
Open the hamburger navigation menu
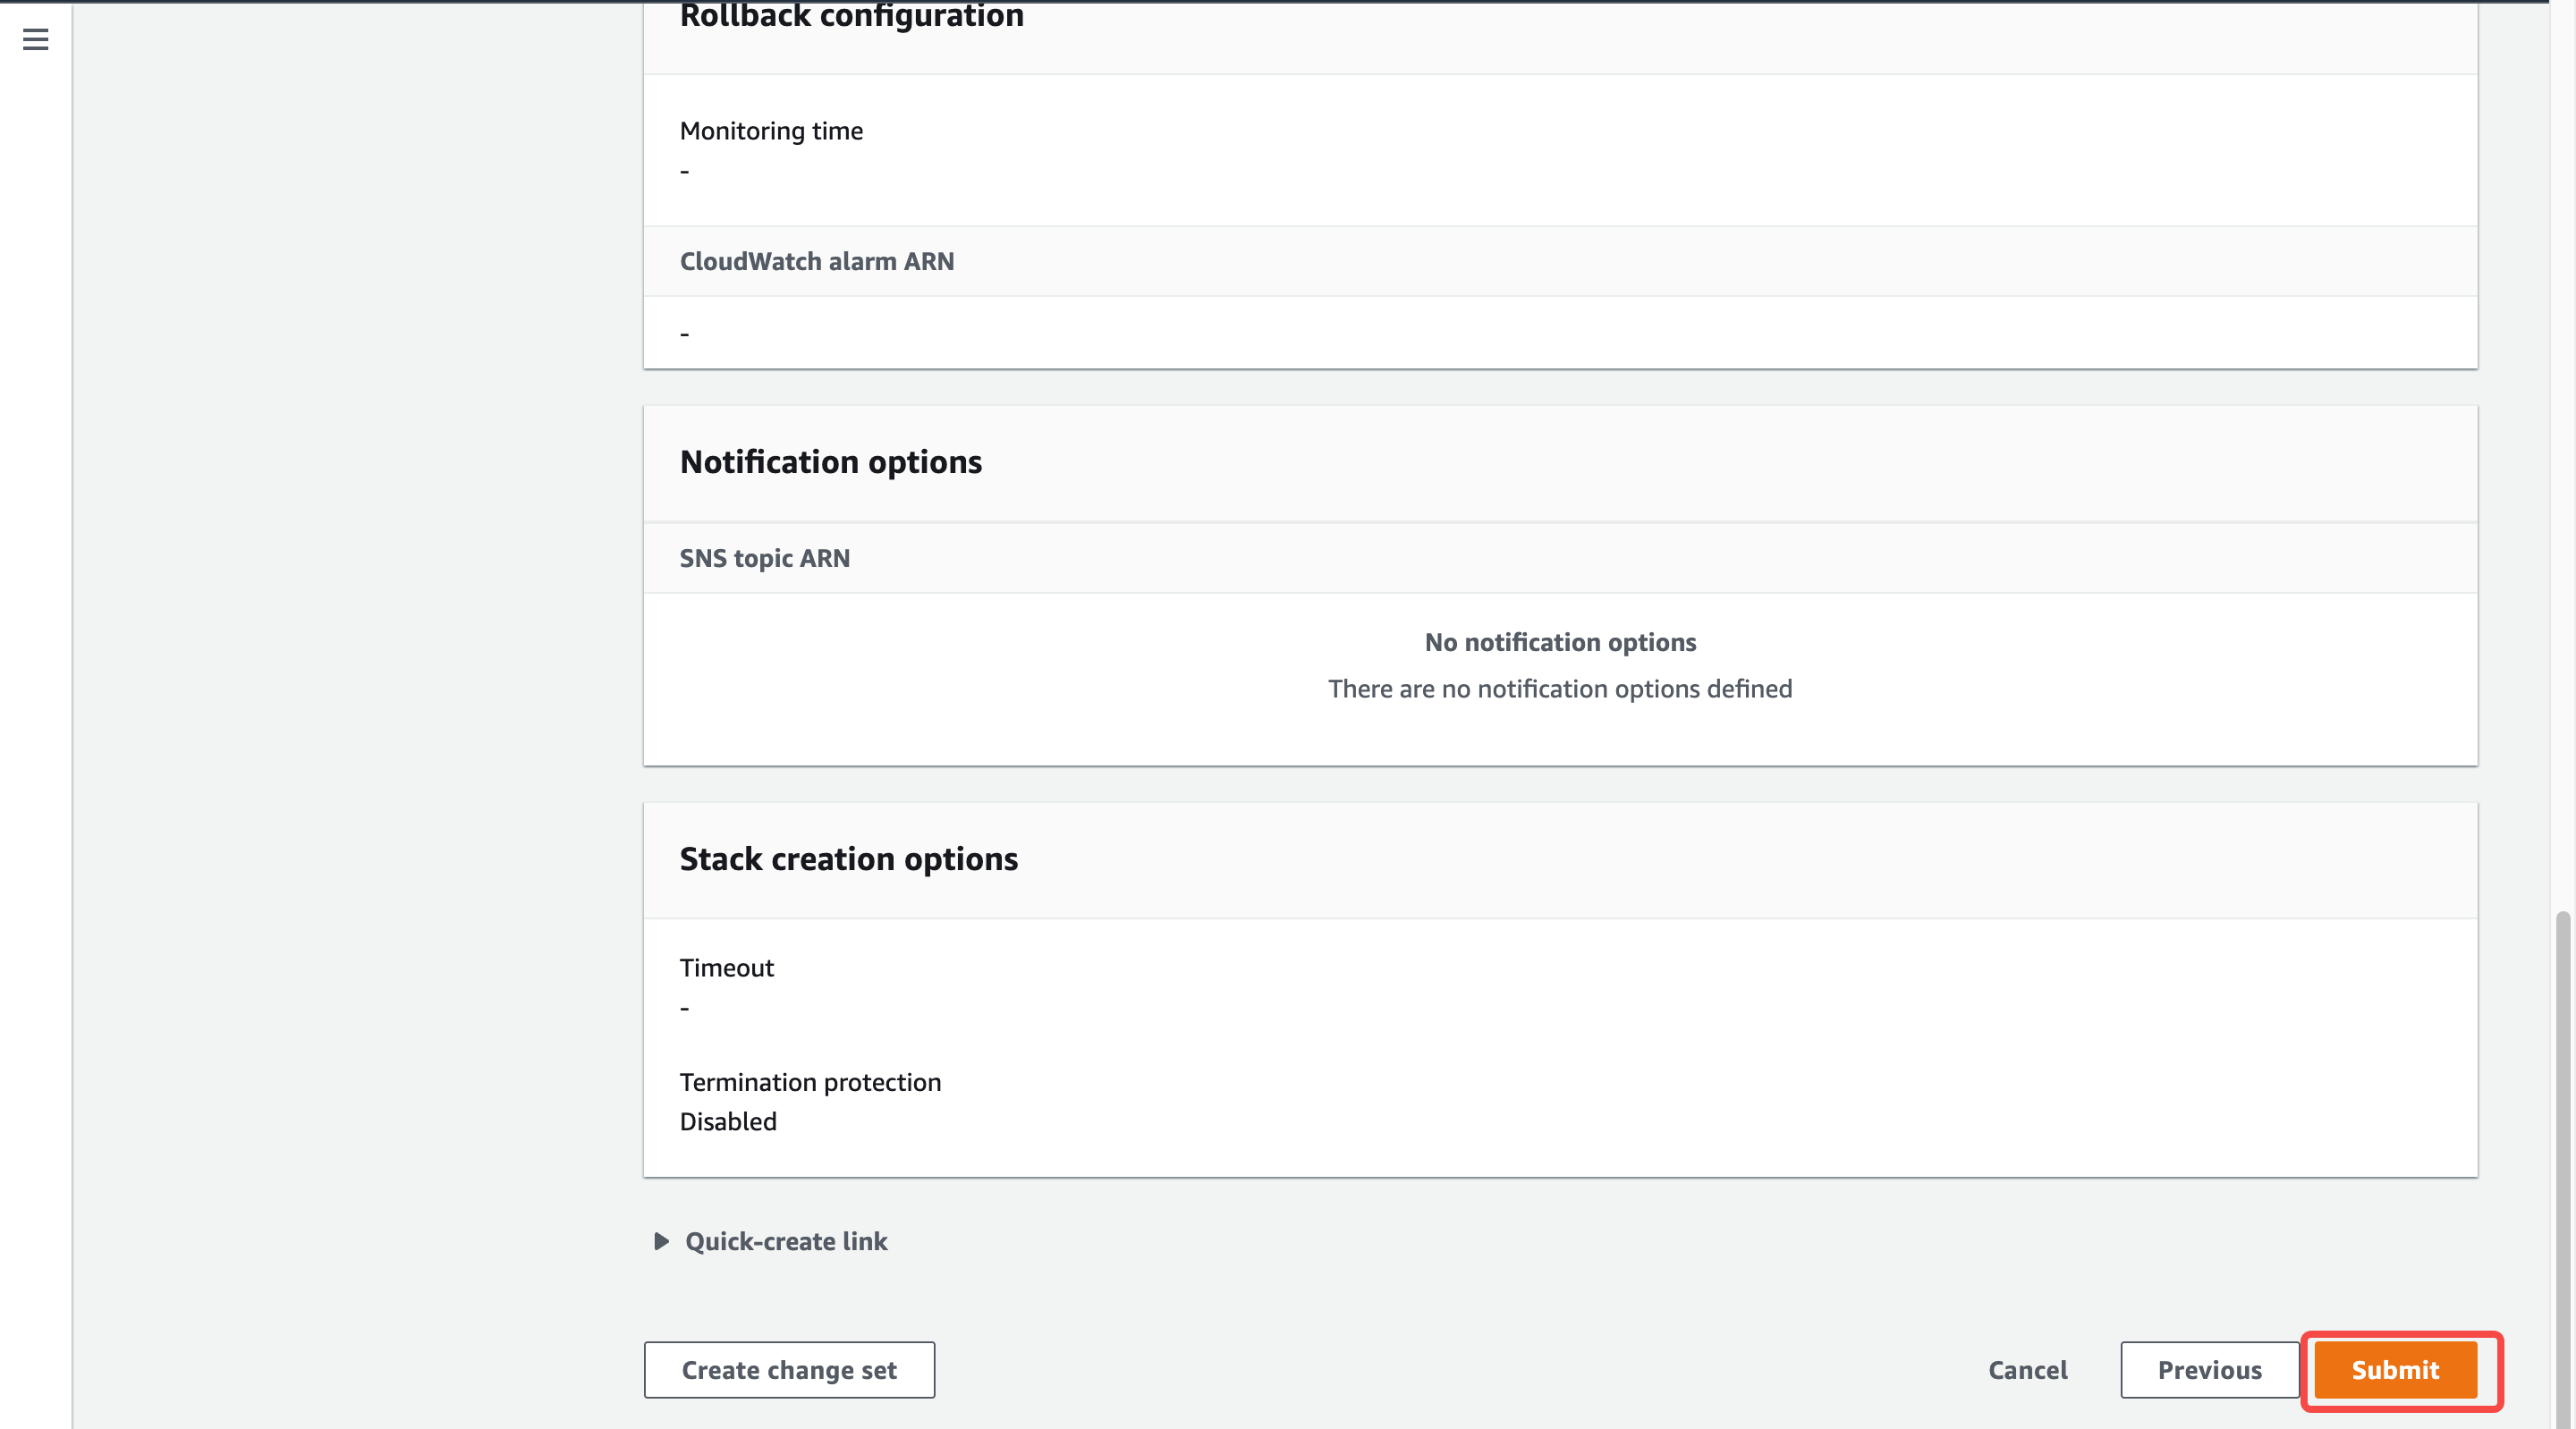coord(36,39)
